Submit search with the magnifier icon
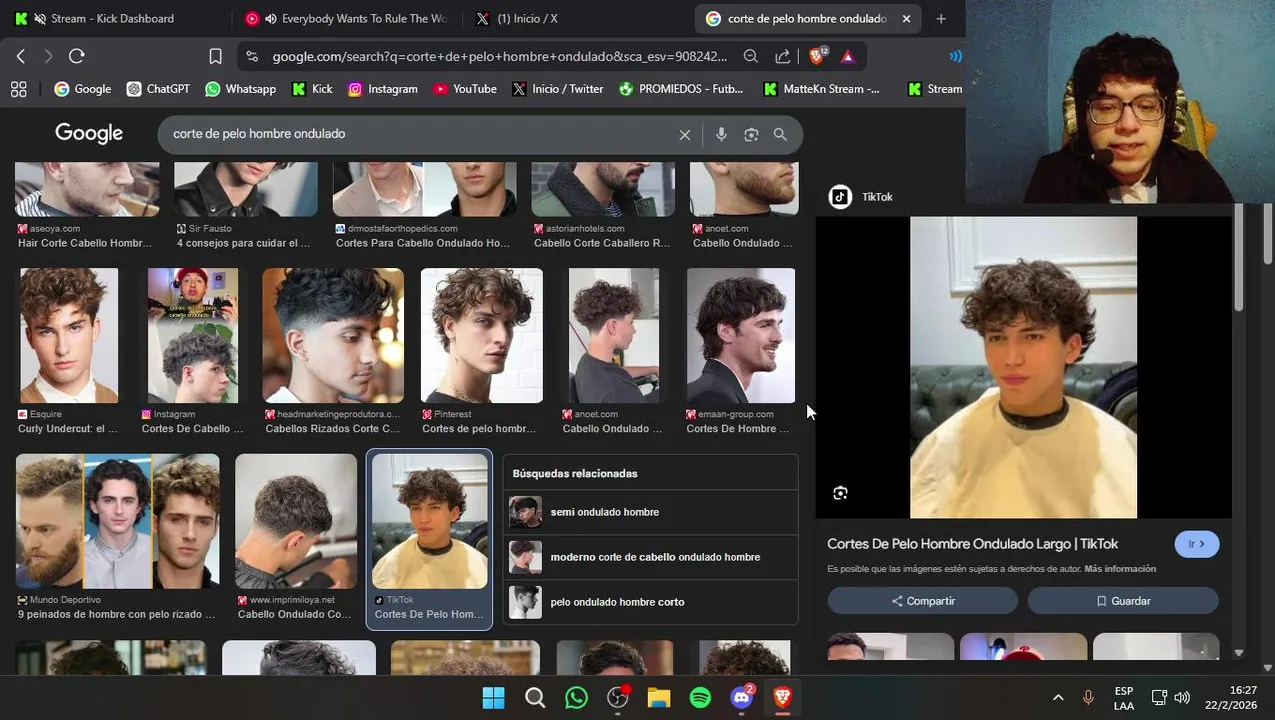The height and width of the screenshot is (720, 1275). 780,135
